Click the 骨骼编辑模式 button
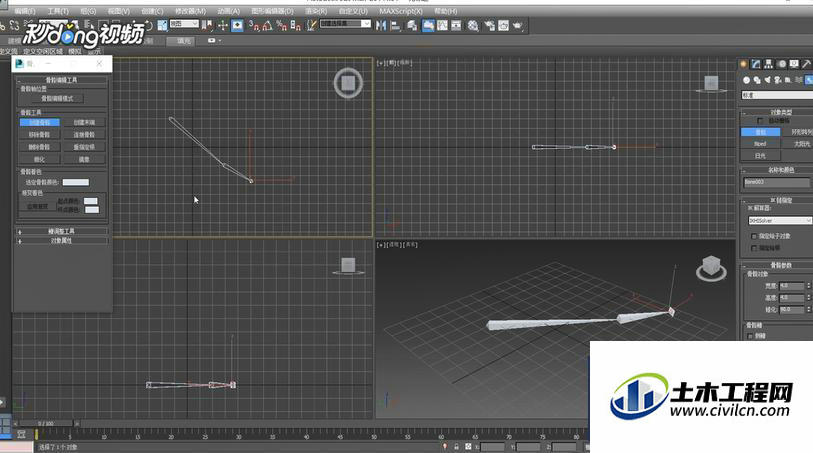813x453 pixels. pyautogui.click(x=57, y=98)
